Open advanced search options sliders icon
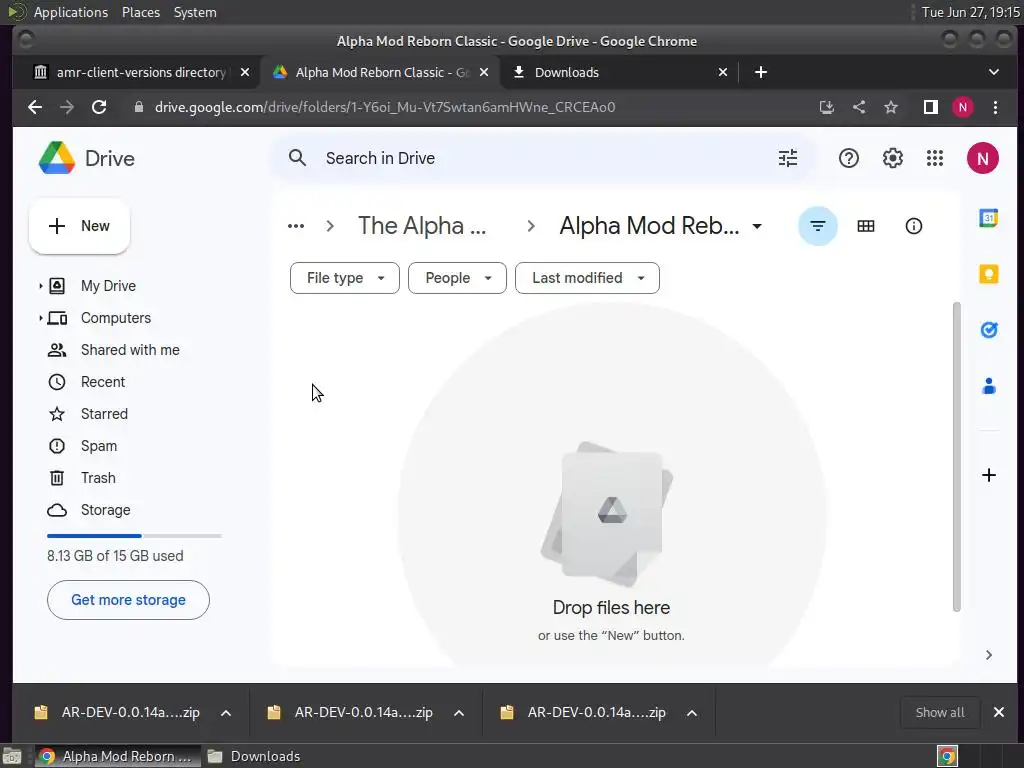Screen dimensions: 1024x768 click(x=788, y=158)
